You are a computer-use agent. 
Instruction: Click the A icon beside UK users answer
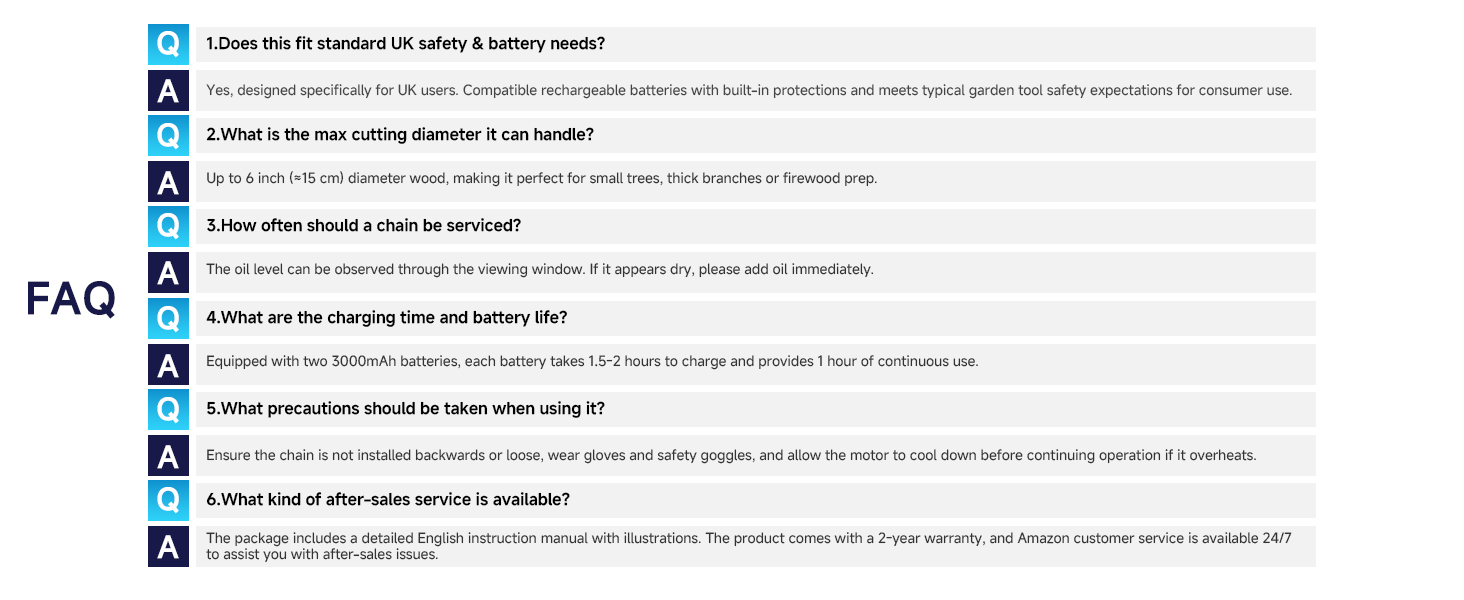168,90
